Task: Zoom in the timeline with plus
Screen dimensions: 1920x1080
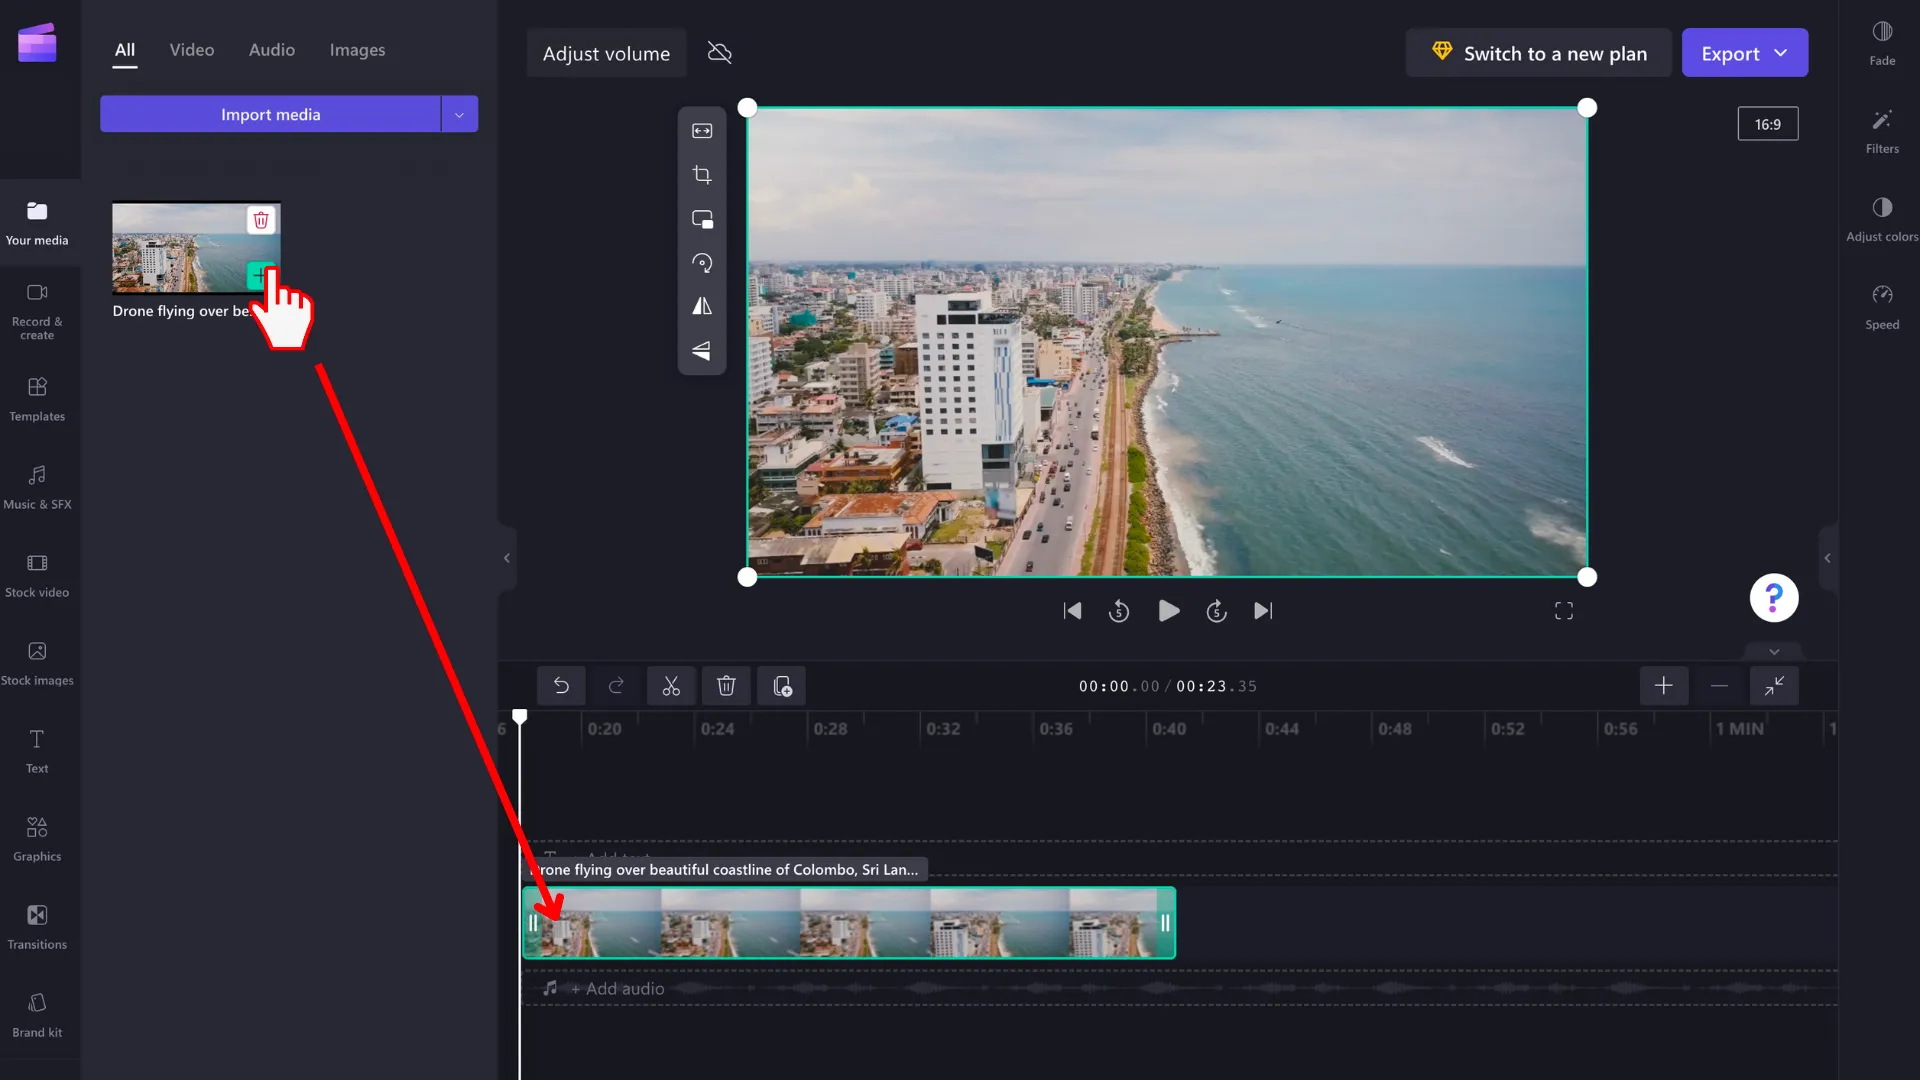Action: [x=1664, y=686]
